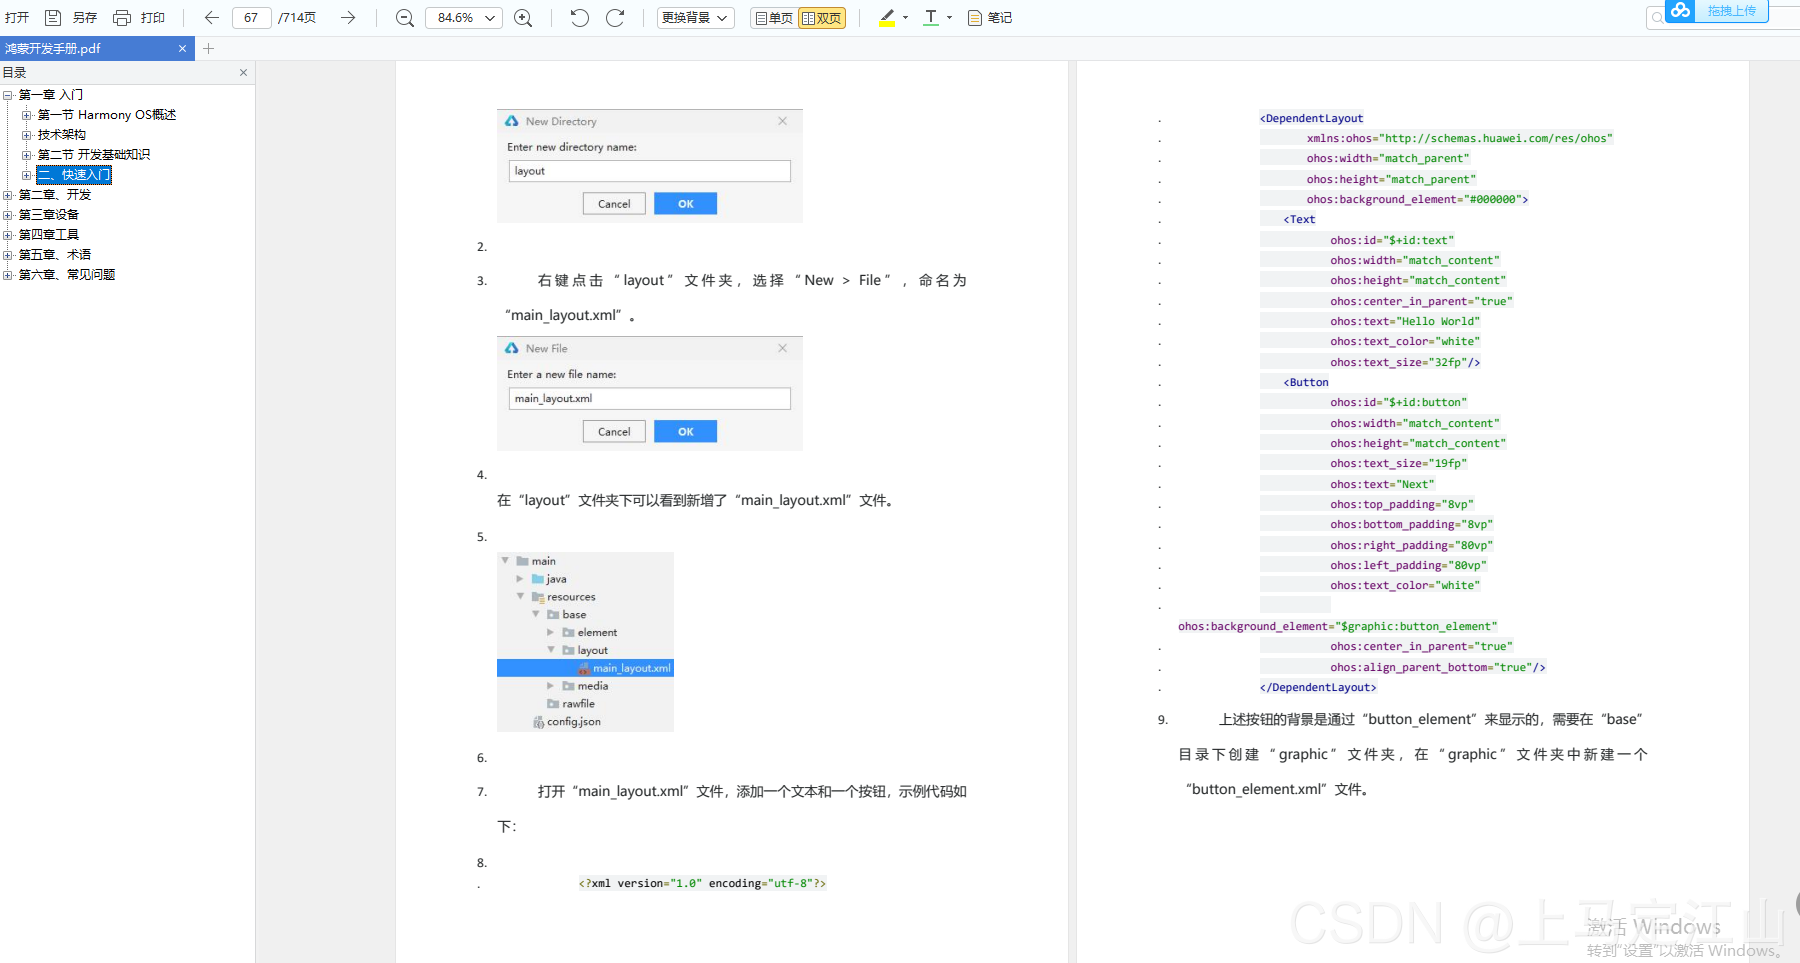The width and height of the screenshot is (1800, 963).
Task: Switch to 单页 single page view
Action: tap(774, 18)
